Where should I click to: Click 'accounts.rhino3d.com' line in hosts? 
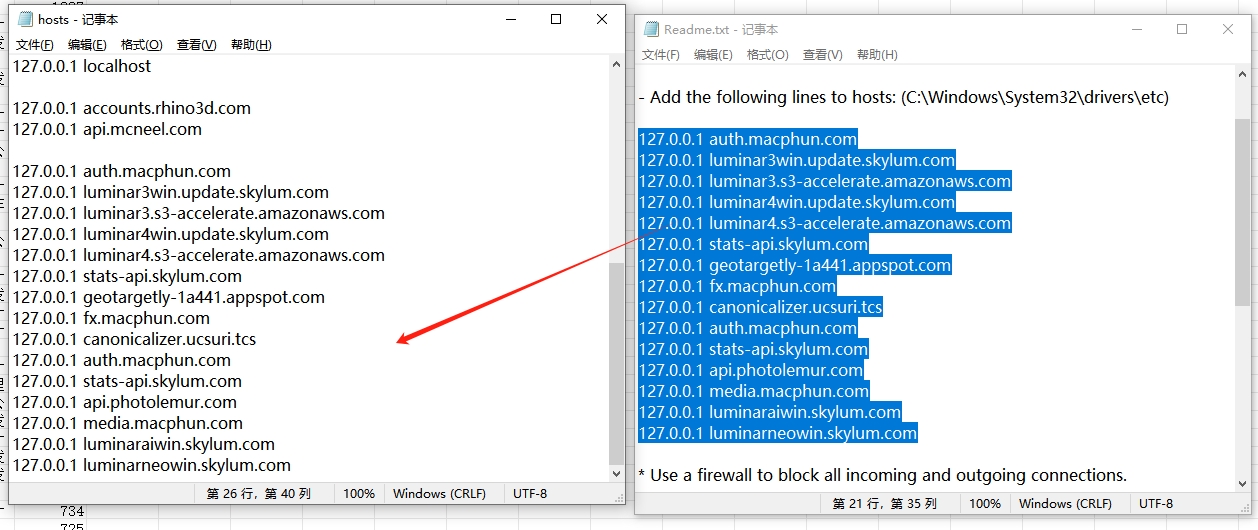(x=131, y=108)
